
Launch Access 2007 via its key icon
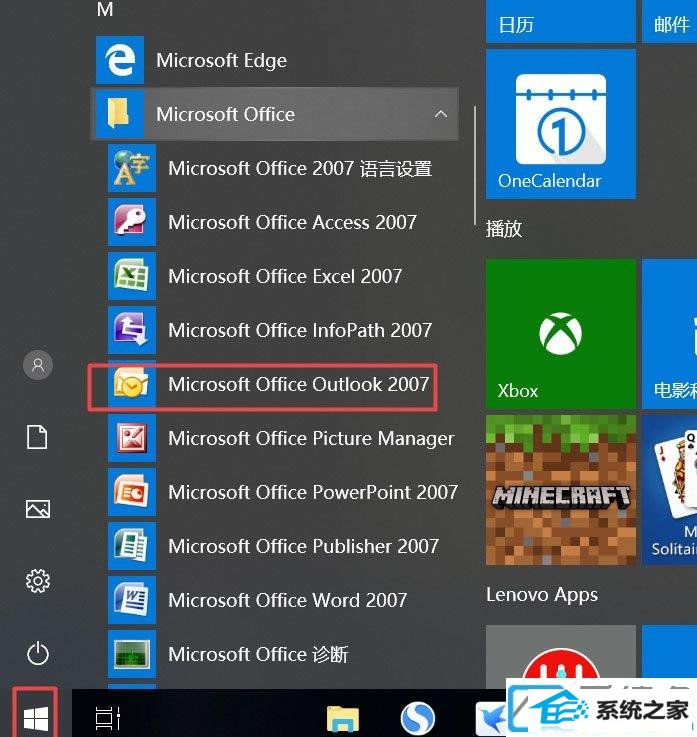pyautogui.click(x=132, y=222)
